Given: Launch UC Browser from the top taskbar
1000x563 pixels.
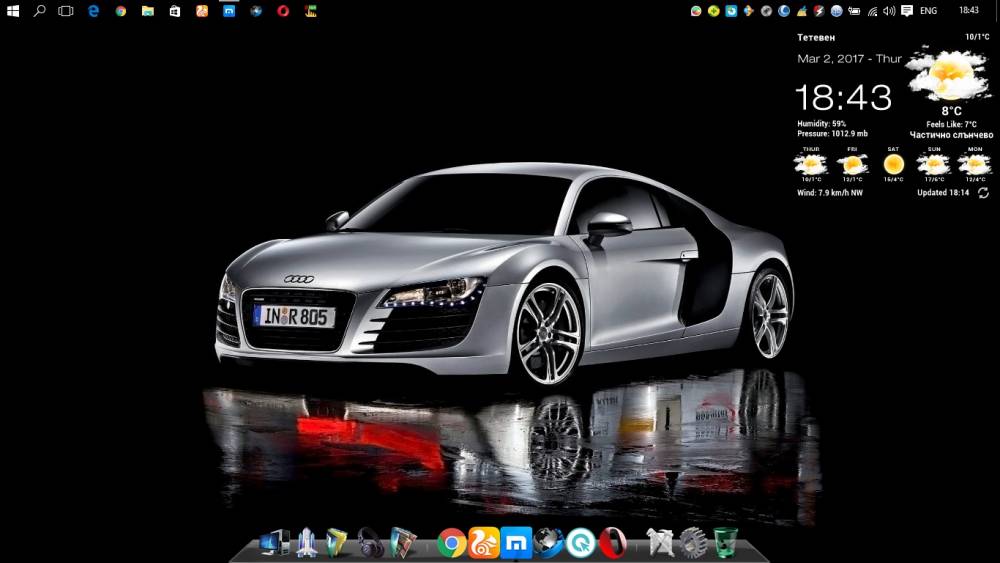Looking at the screenshot, I should (202, 11).
